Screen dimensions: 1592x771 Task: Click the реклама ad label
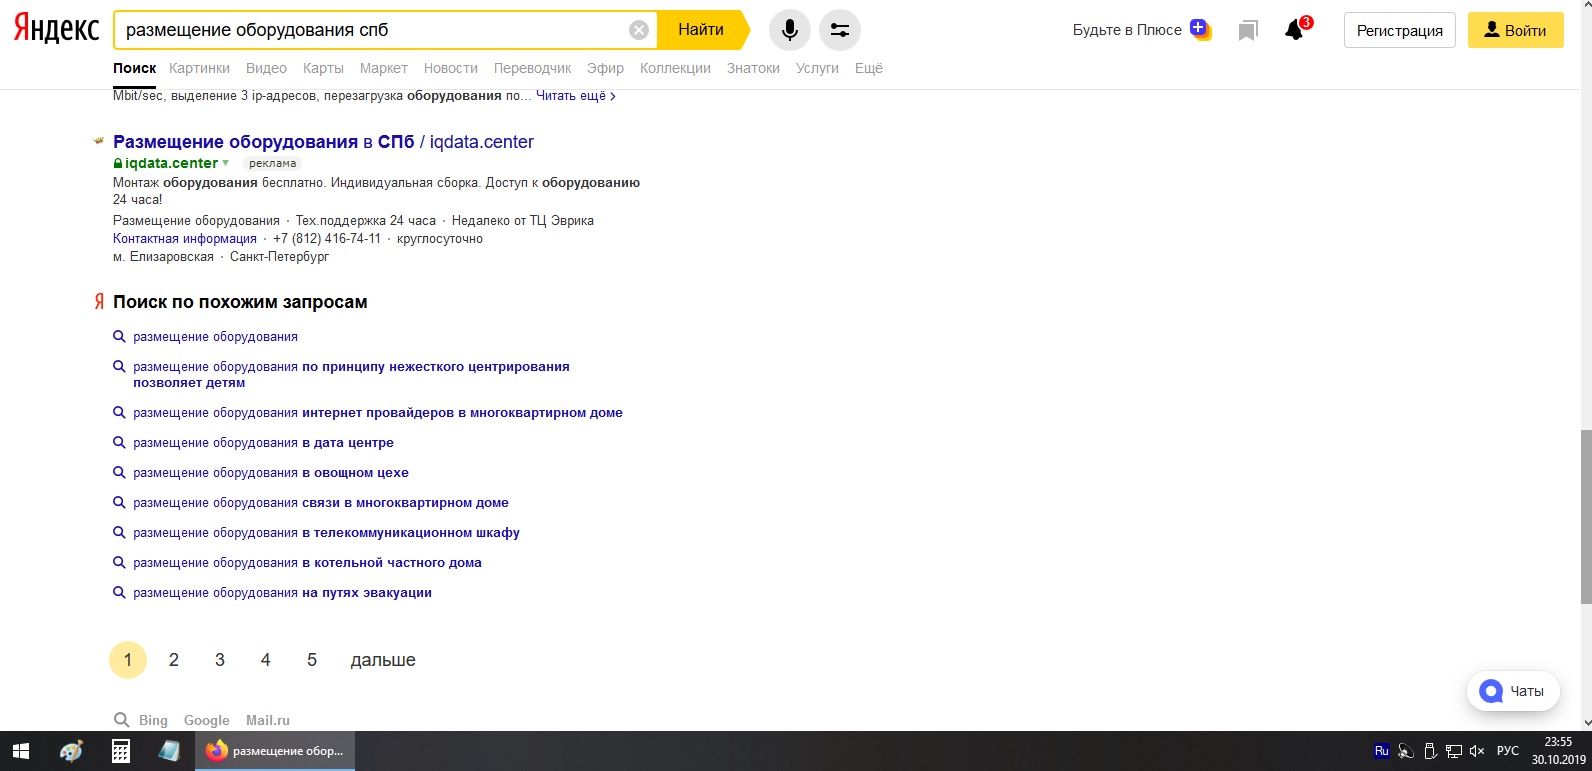[272, 163]
